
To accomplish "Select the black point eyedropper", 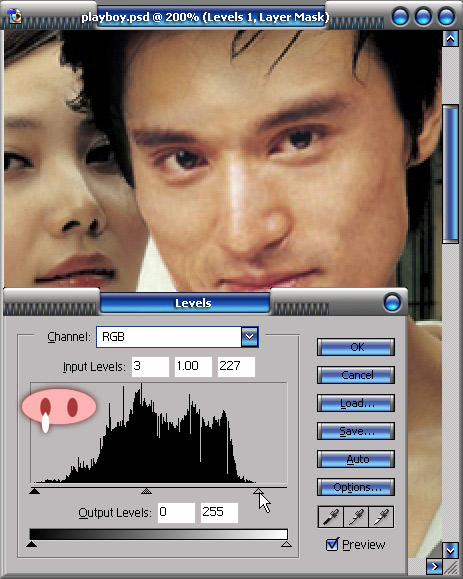I will (331, 517).
